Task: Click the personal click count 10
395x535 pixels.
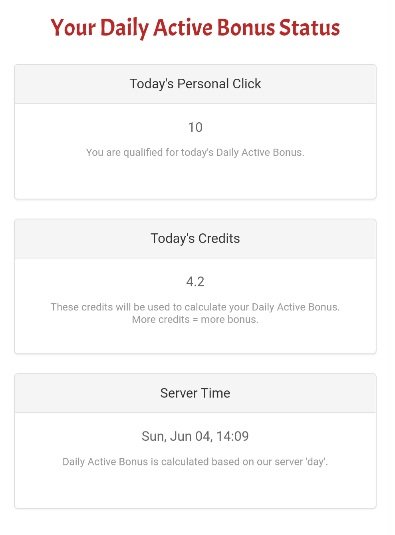Action: pos(195,127)
